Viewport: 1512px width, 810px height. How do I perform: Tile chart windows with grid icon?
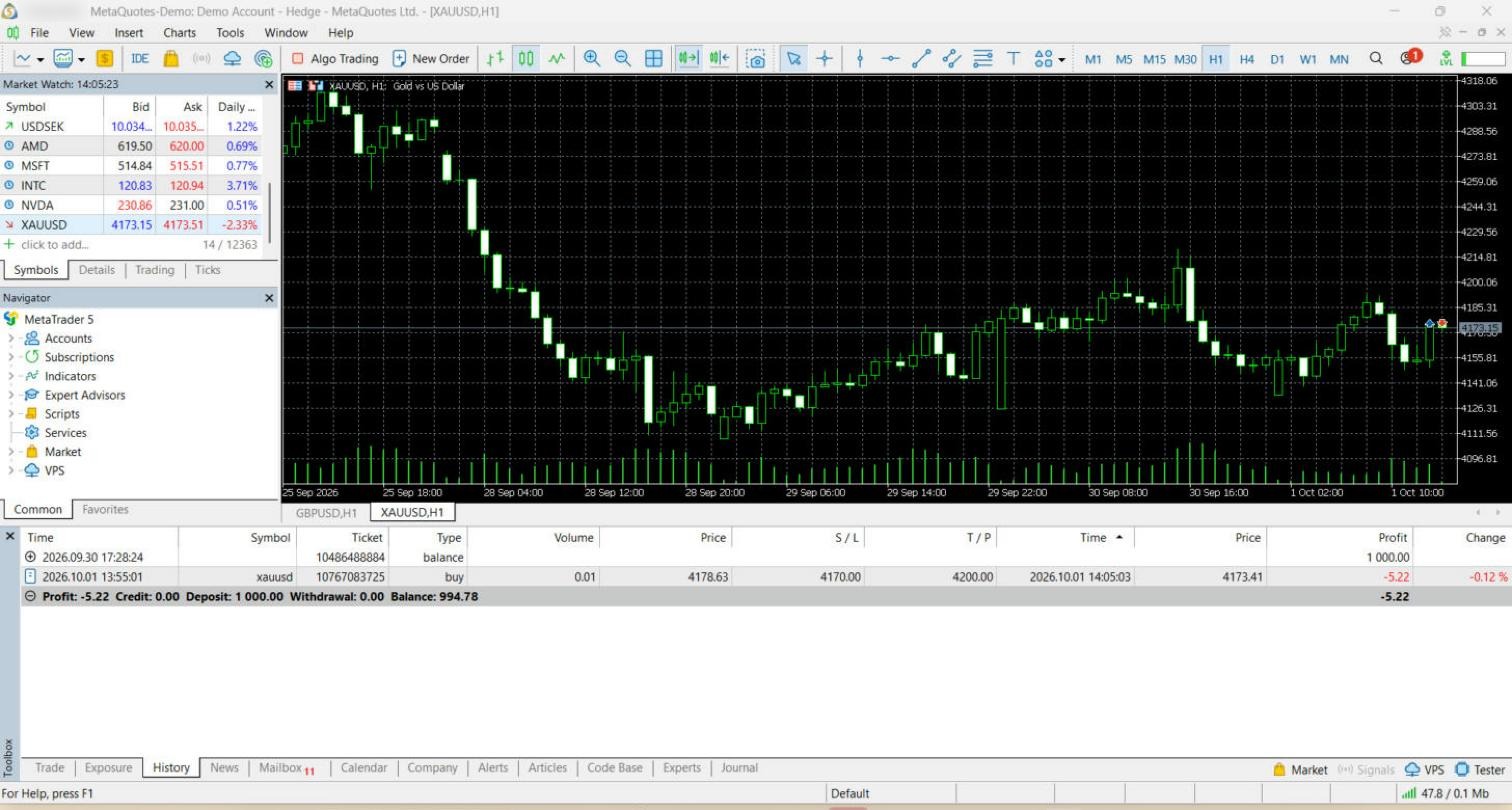(x=654, y=58)
